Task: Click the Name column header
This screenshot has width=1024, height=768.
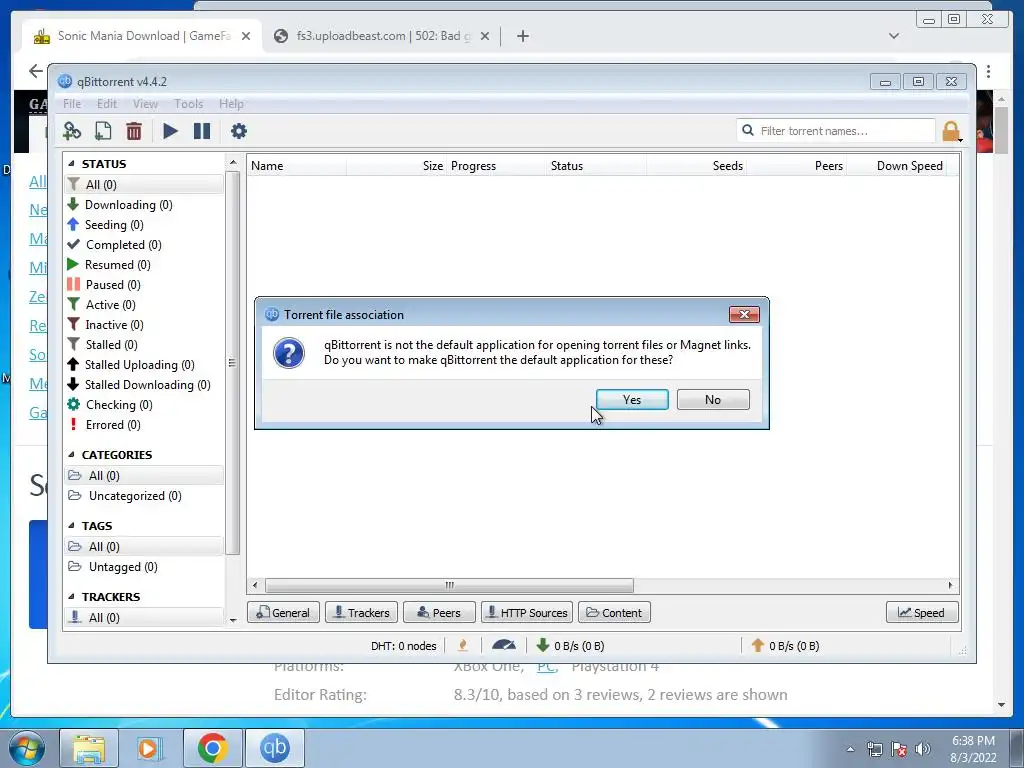Action: coord(297,166)
